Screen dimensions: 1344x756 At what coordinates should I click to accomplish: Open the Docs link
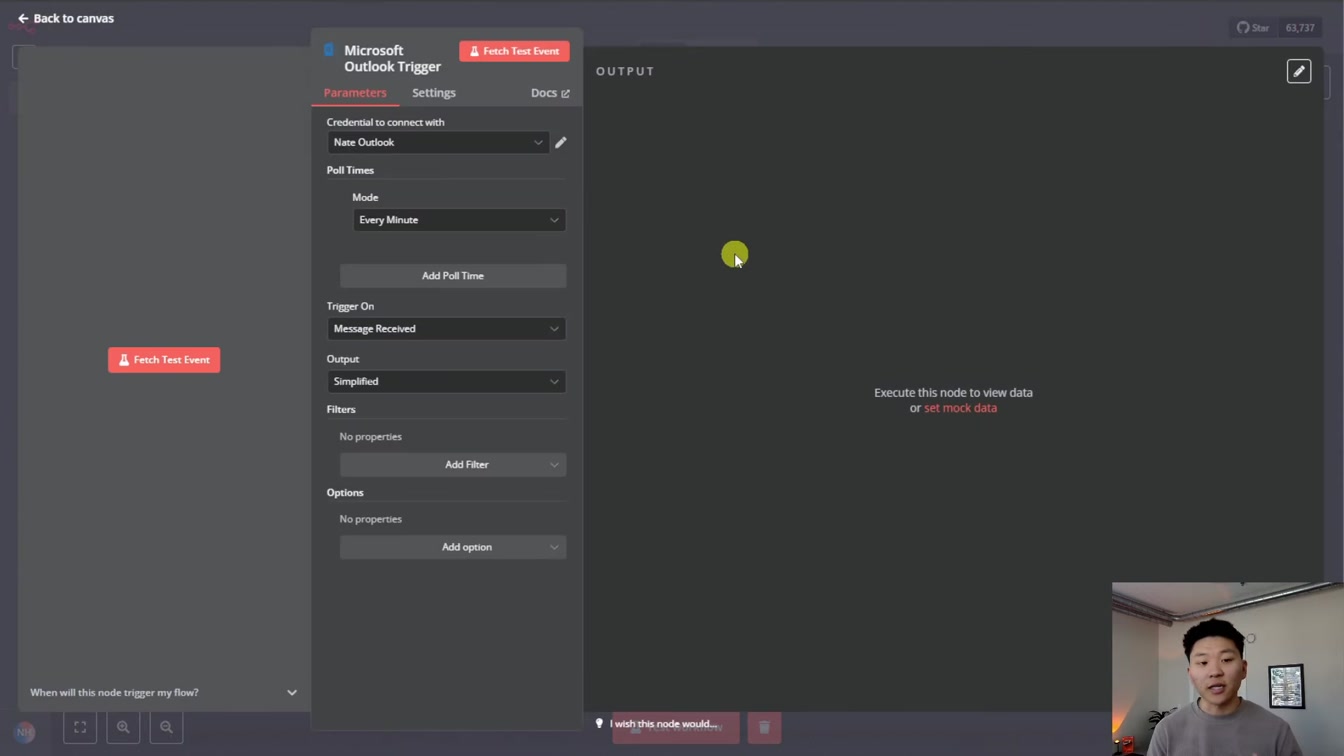pos(550,93)
